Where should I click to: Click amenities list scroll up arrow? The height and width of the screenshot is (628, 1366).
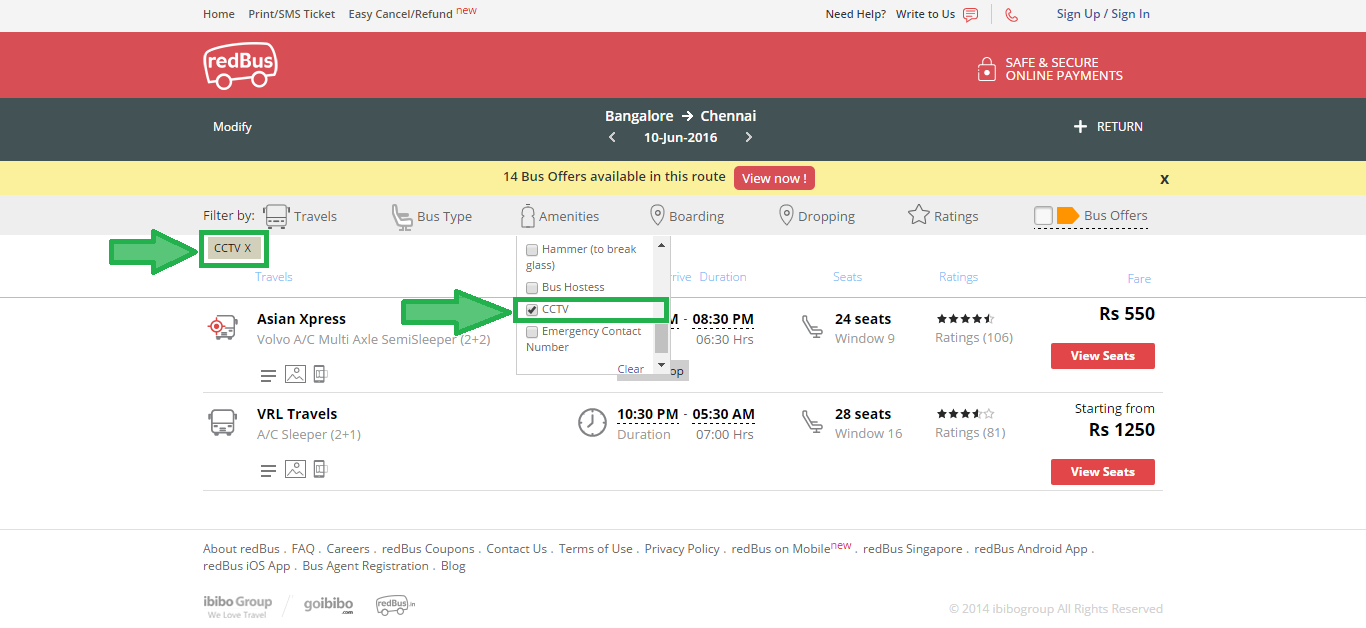coord(660,245)
